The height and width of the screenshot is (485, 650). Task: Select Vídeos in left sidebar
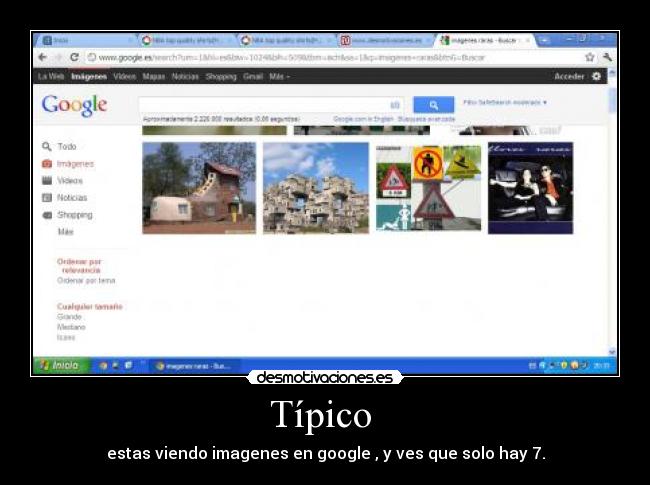(70, 180)
